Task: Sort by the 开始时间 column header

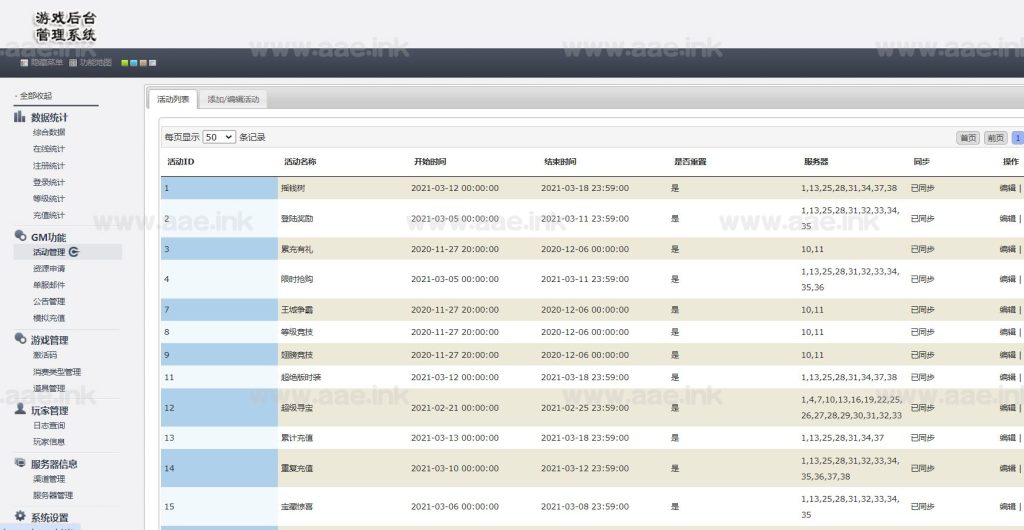Action: click(x=430, y=162)
